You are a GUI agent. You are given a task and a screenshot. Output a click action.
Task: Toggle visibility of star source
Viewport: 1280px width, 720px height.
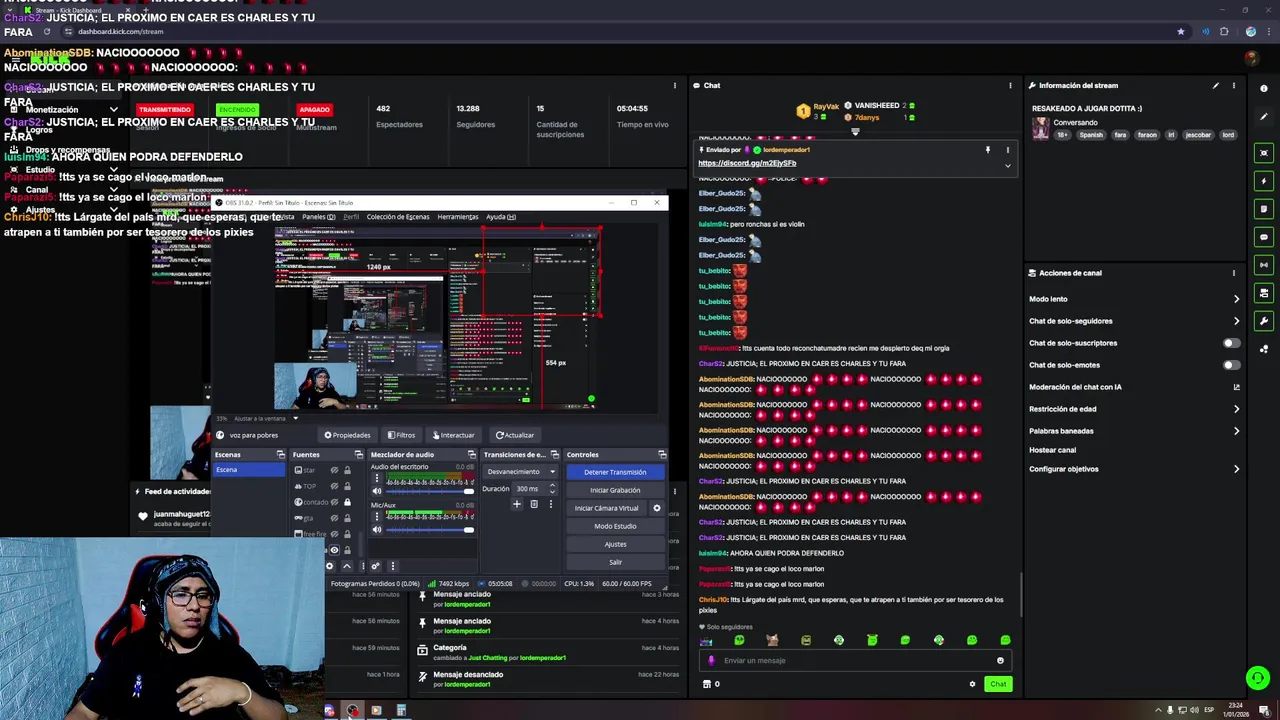[x=335, y=470]
